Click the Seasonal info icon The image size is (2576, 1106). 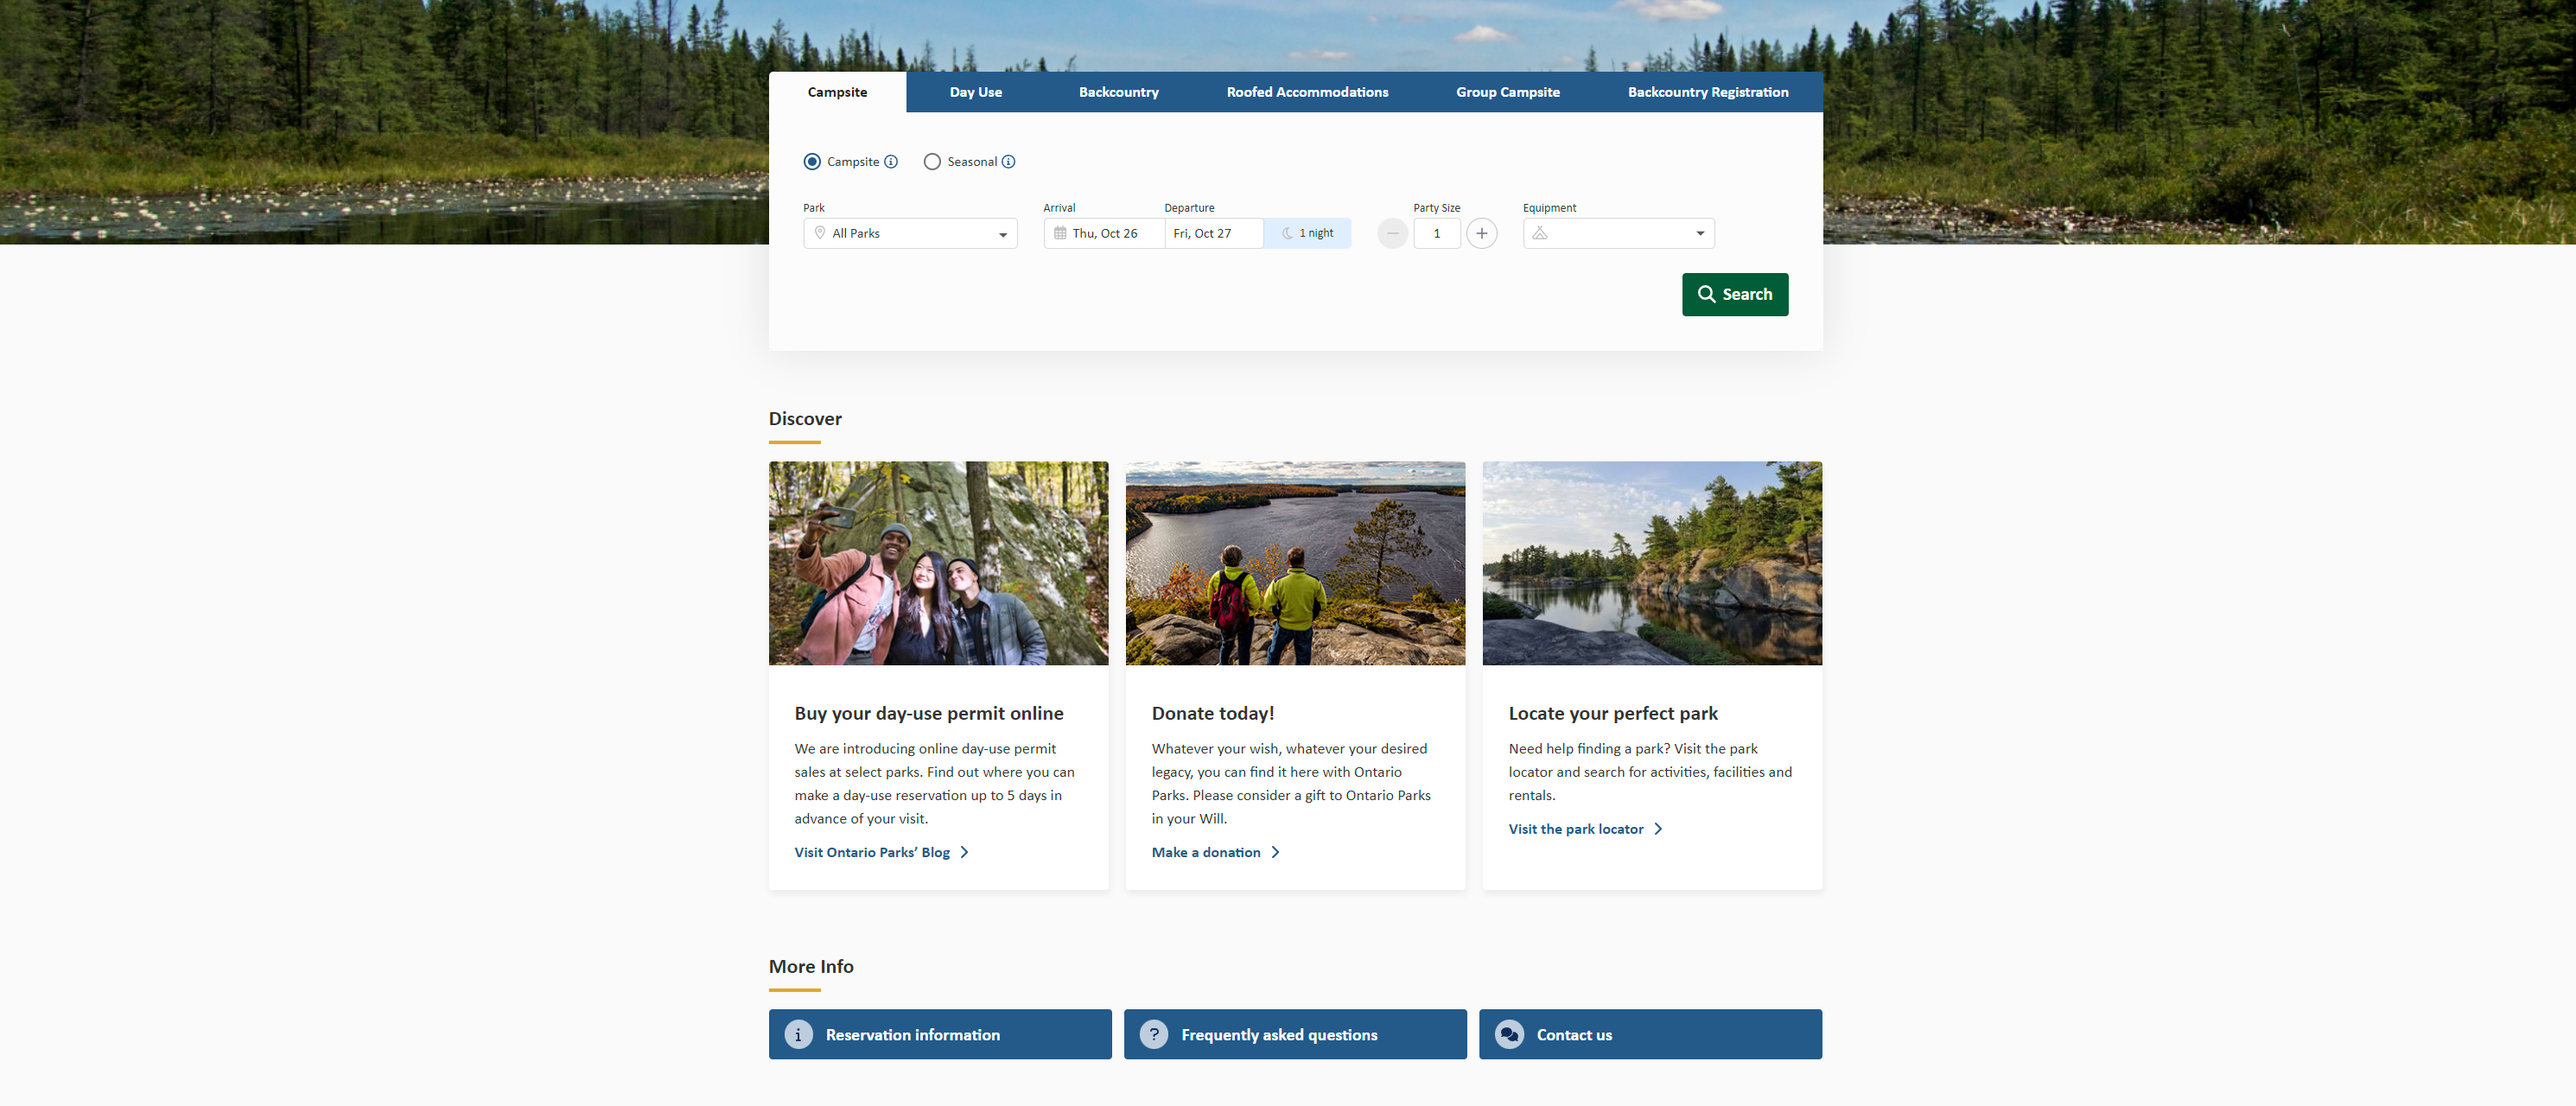tap(1008, 162)
